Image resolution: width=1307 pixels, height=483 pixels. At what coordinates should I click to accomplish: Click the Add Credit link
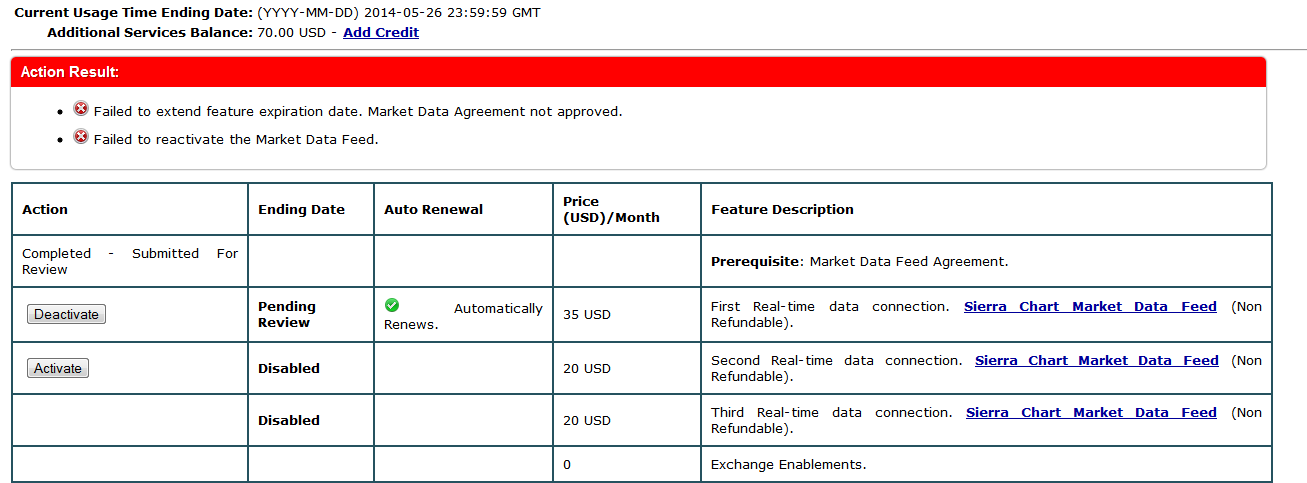tap(380, 33)
